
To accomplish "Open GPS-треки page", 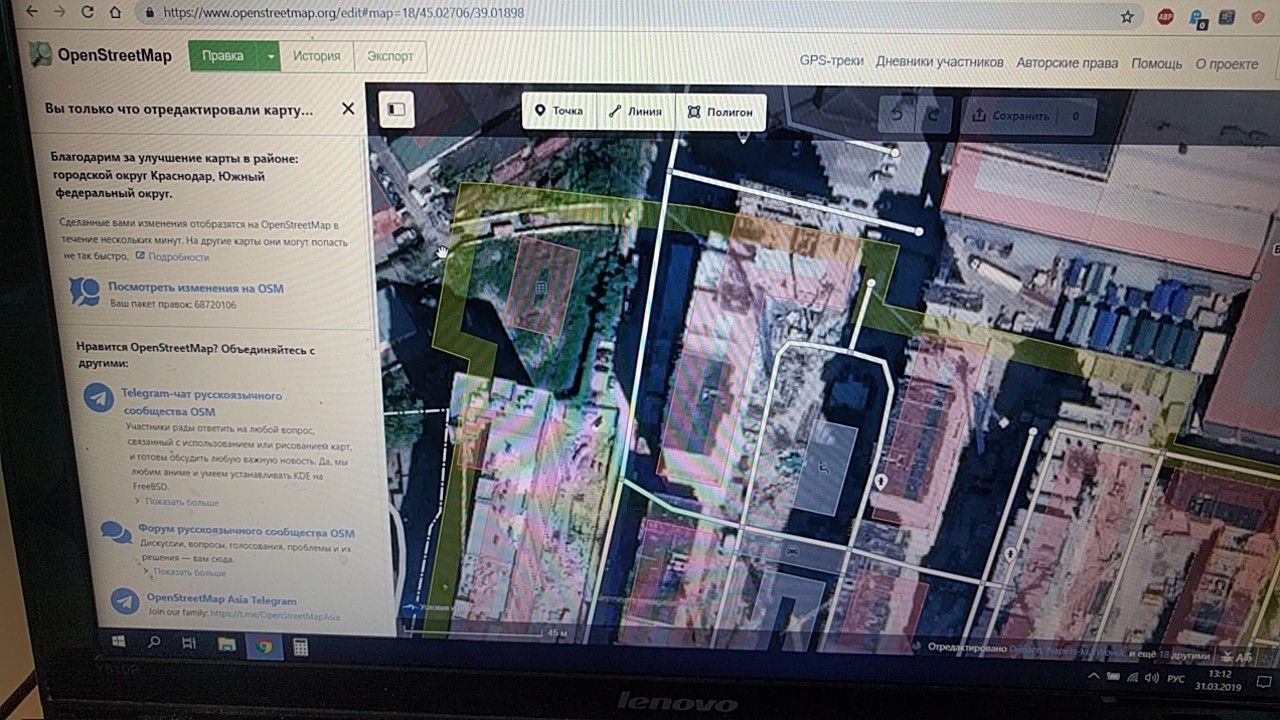I will [x=831, y=61].
